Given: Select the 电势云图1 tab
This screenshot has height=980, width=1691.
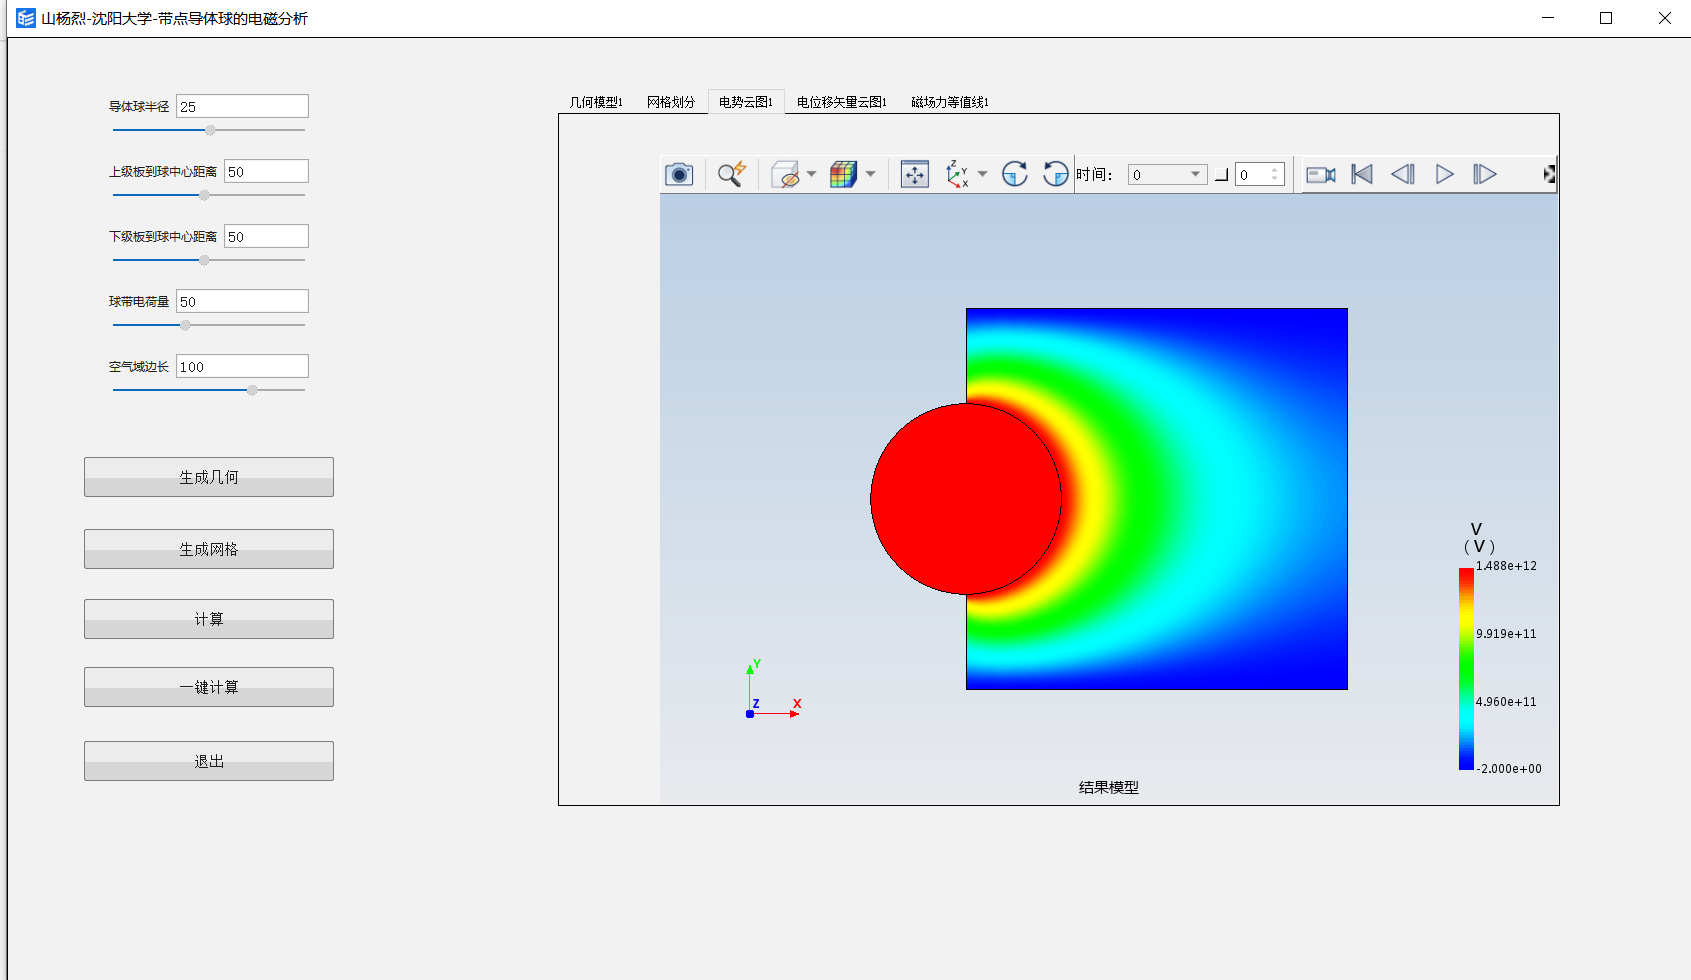Looking at the screenshot, I should (746, 102).
